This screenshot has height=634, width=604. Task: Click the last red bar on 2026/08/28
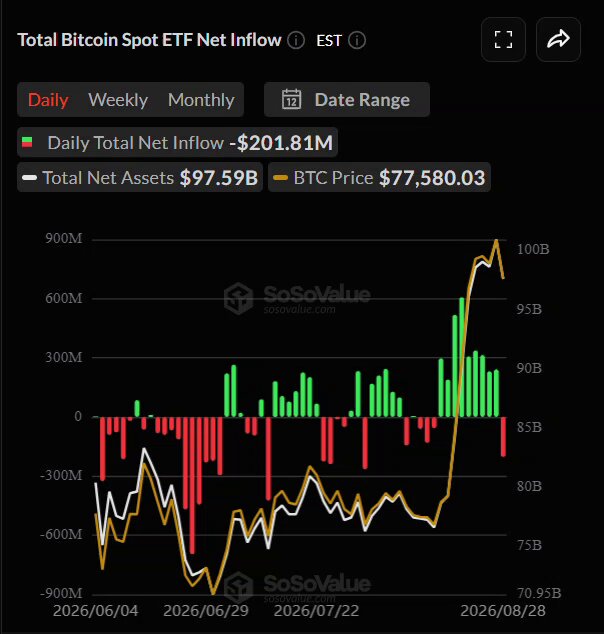503,437
